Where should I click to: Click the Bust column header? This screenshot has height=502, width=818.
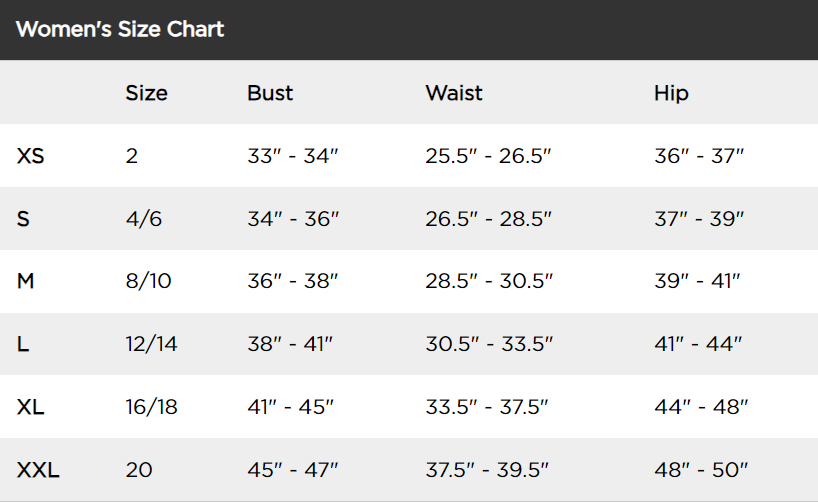(270, 93)
